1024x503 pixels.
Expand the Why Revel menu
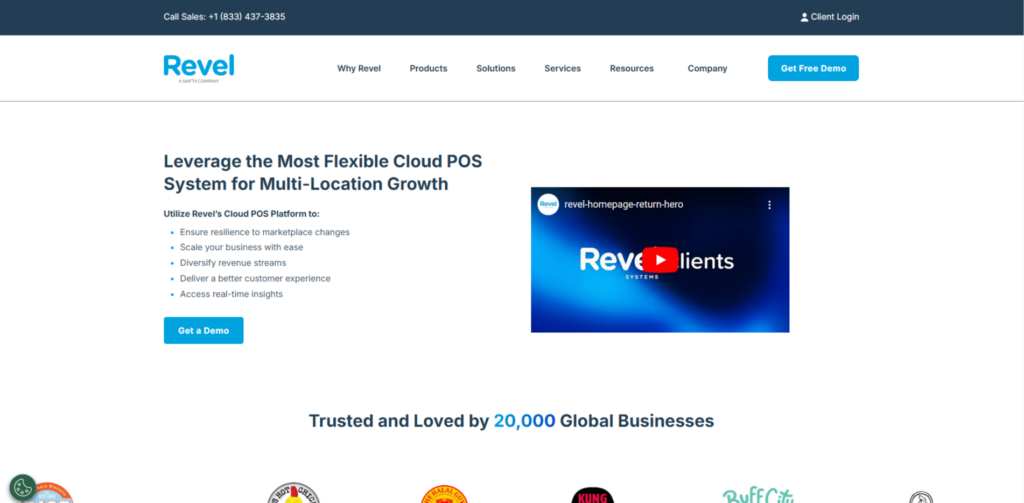coord(359,69)
